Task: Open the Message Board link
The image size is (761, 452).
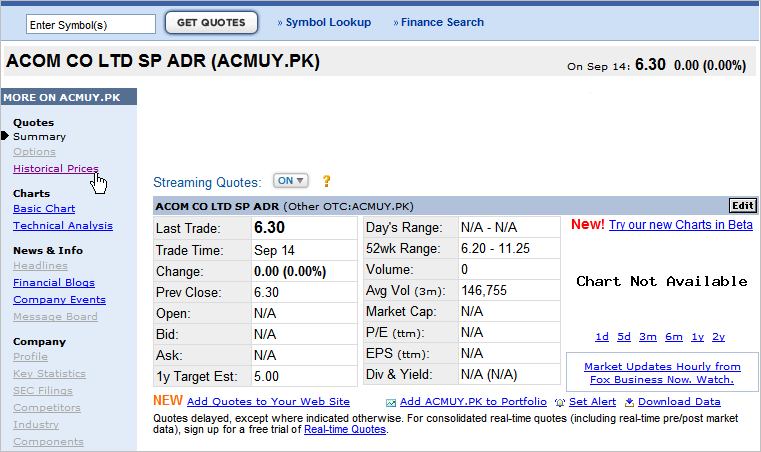Action: point(55,317)
